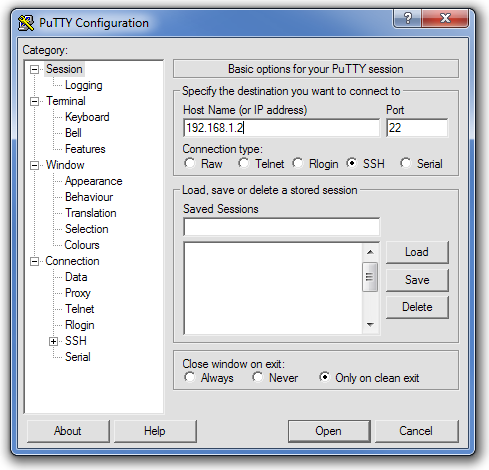Click the sessions list scroll down arrow
The width and height of the screenshot is (489, 470).
(370, 324)
